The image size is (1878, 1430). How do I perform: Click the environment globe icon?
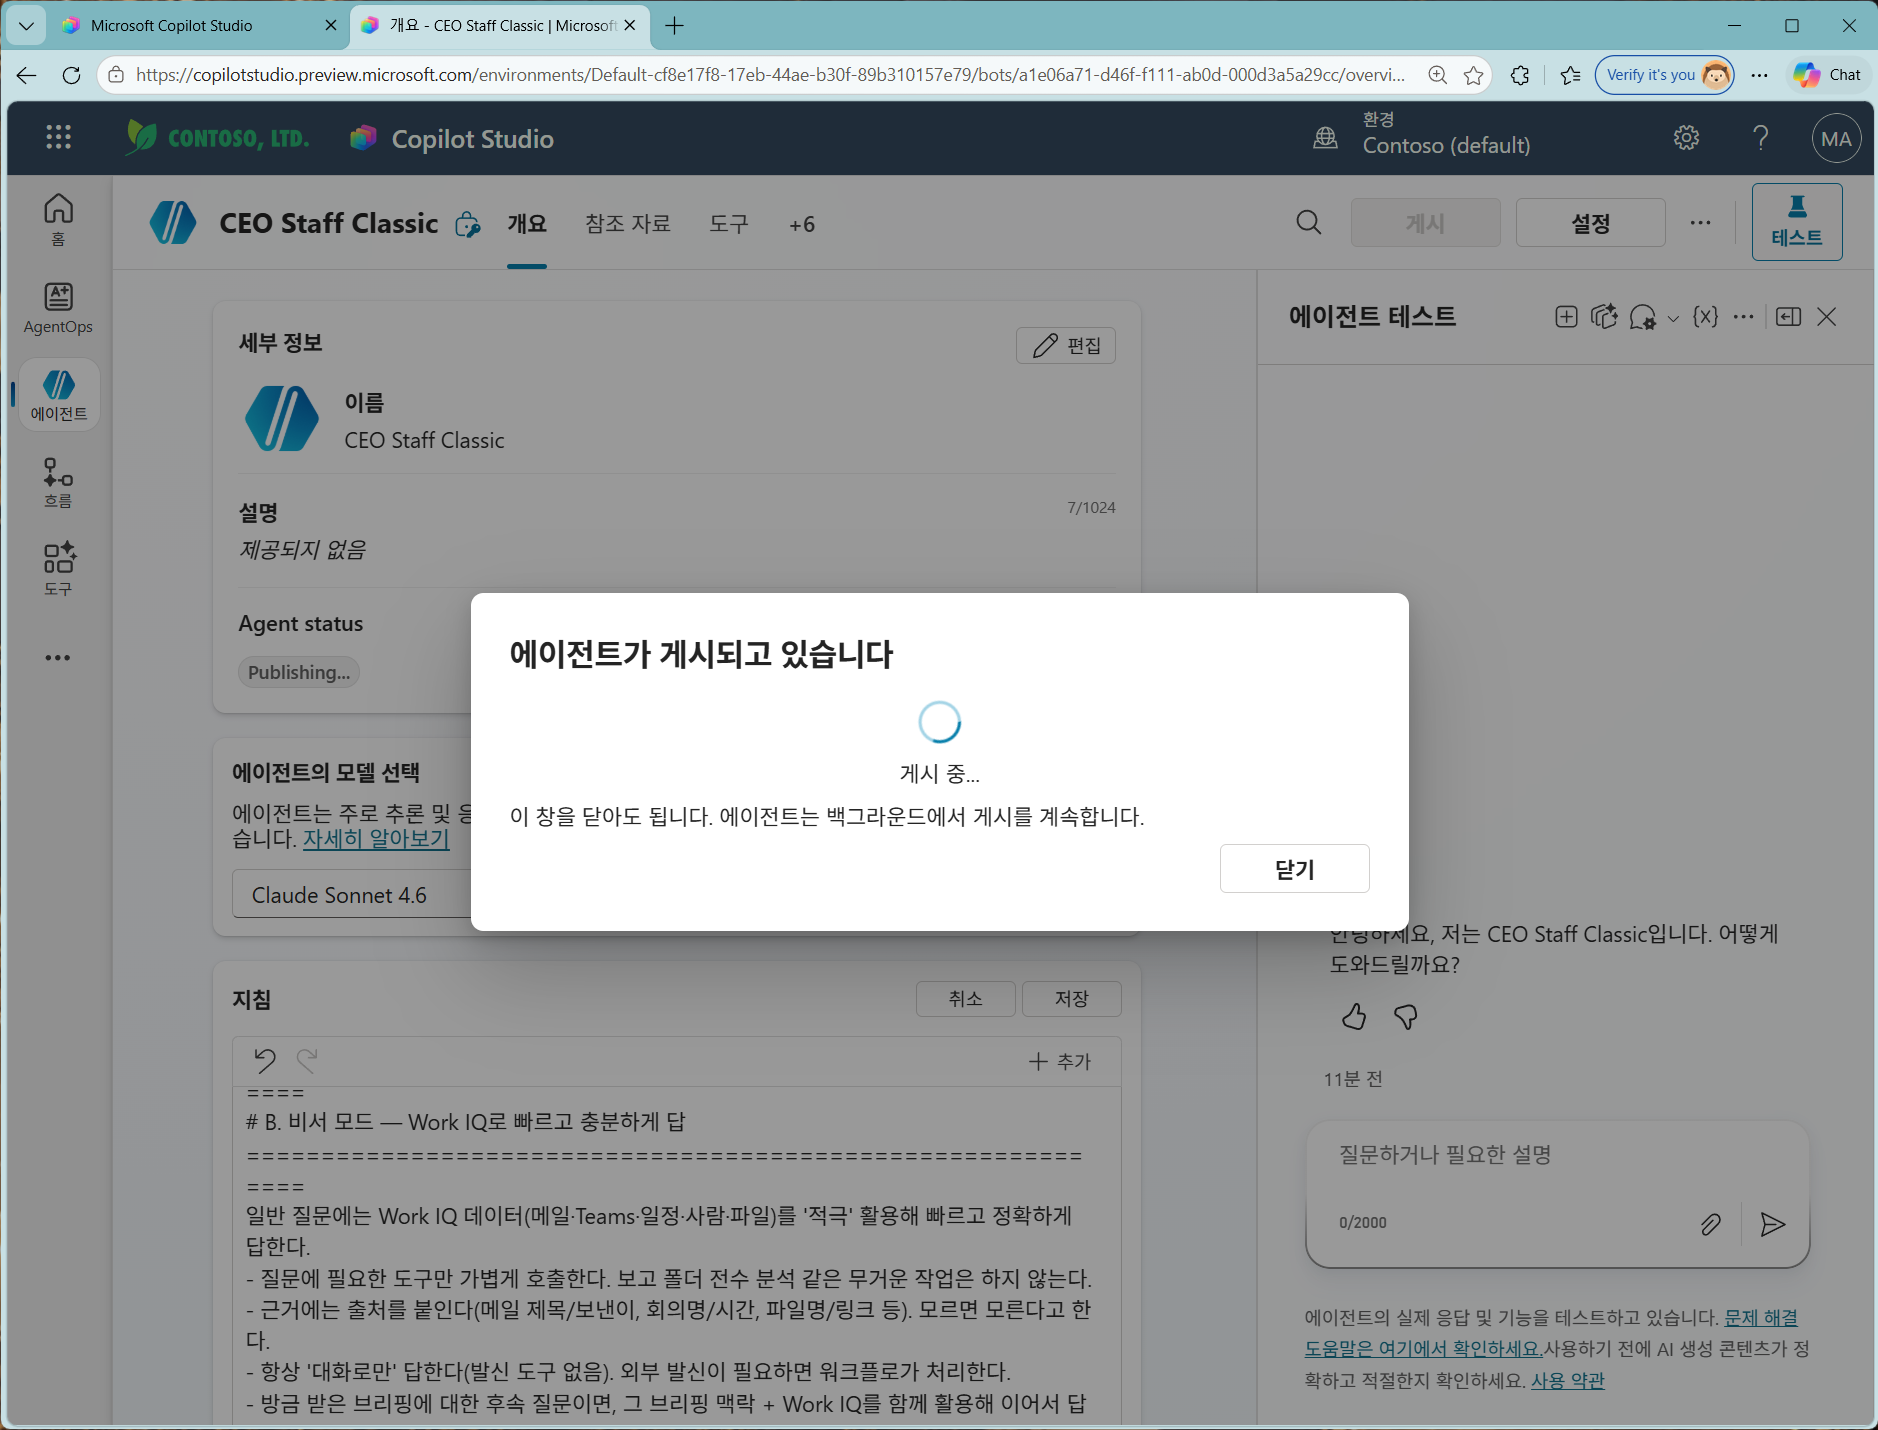(x=1325, y=138)
